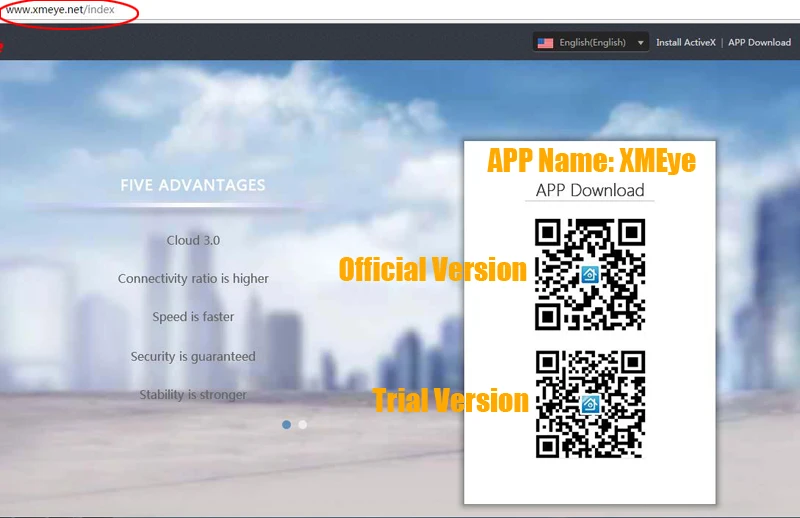This screenshot has height=518, width=800.
Task: Click the Trial Version QR code
Action: (590, 404)
